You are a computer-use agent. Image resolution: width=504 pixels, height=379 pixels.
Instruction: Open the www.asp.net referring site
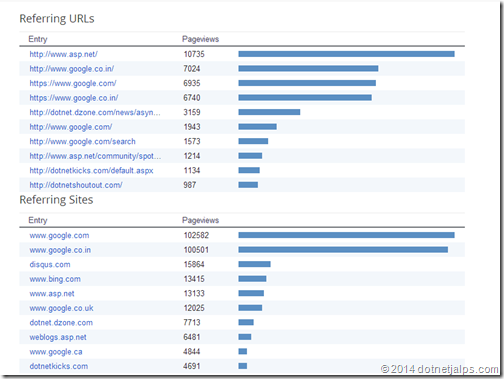[x=52, y=294]
